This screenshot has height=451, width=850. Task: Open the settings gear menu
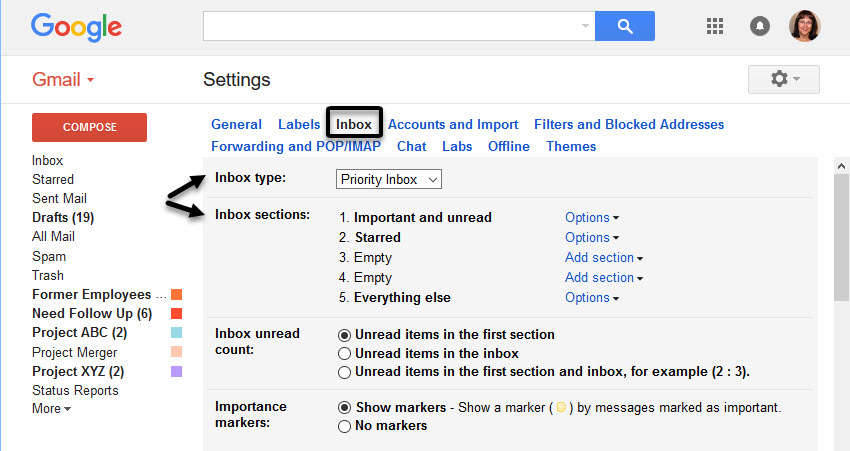(784, 79)
